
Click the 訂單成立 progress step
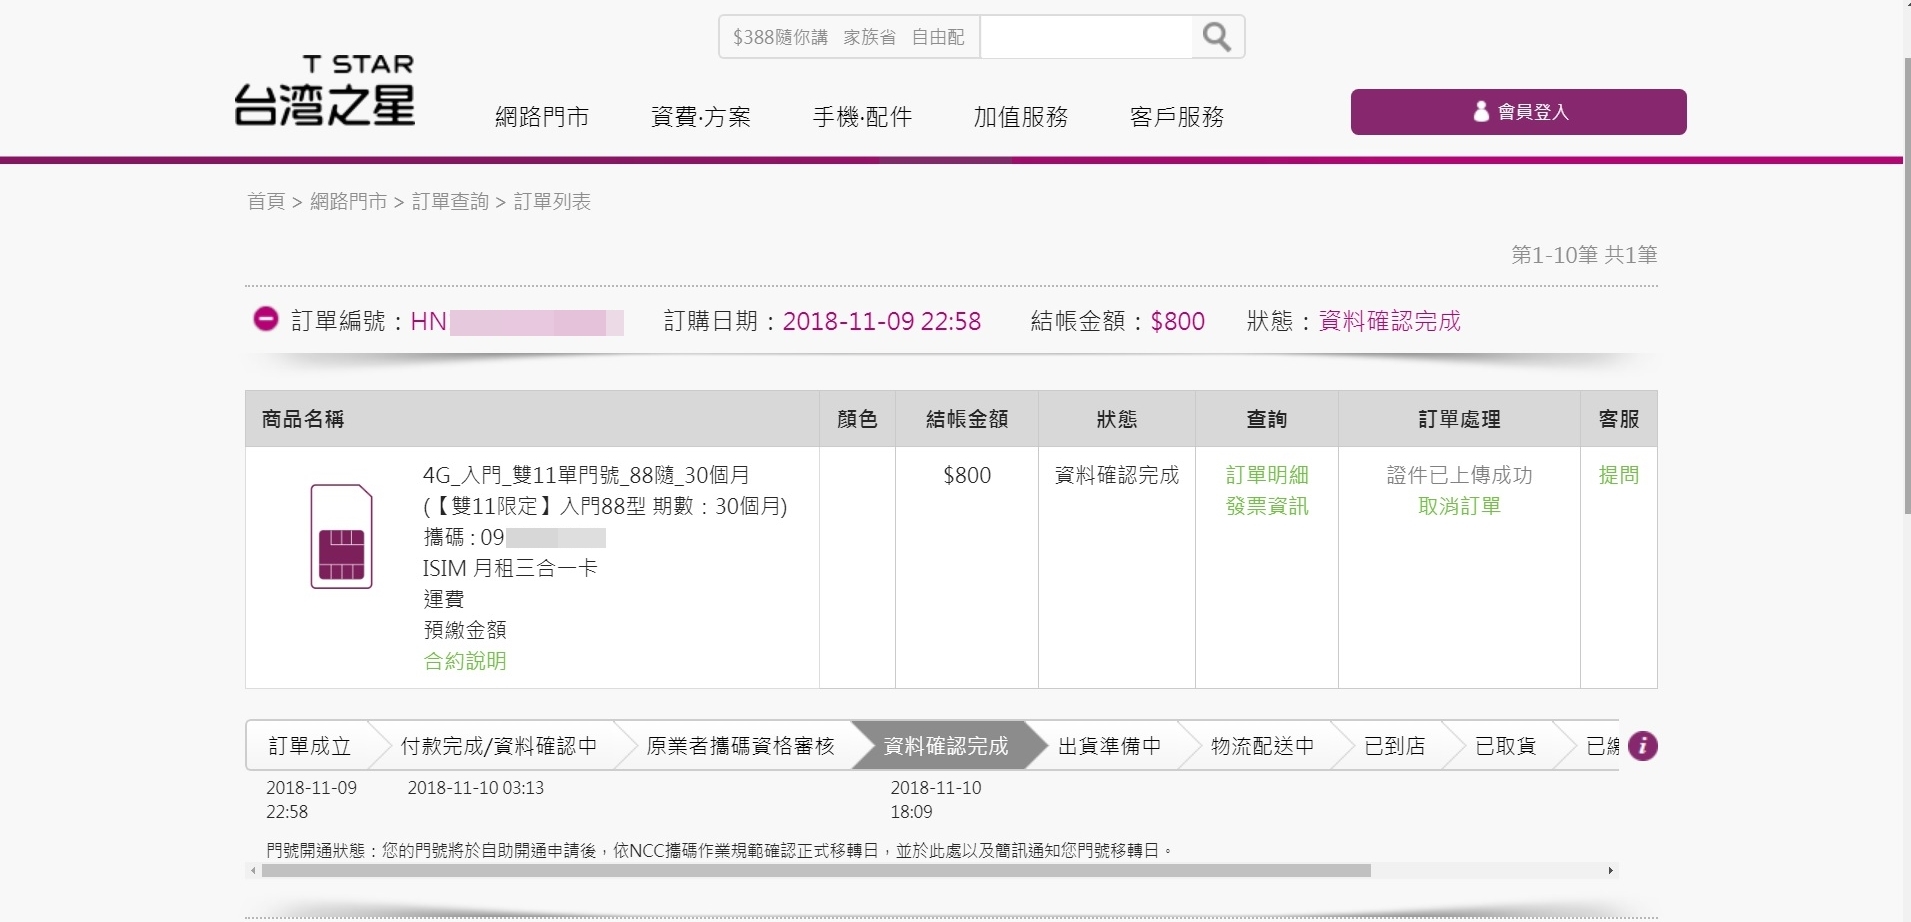[310, 746]
